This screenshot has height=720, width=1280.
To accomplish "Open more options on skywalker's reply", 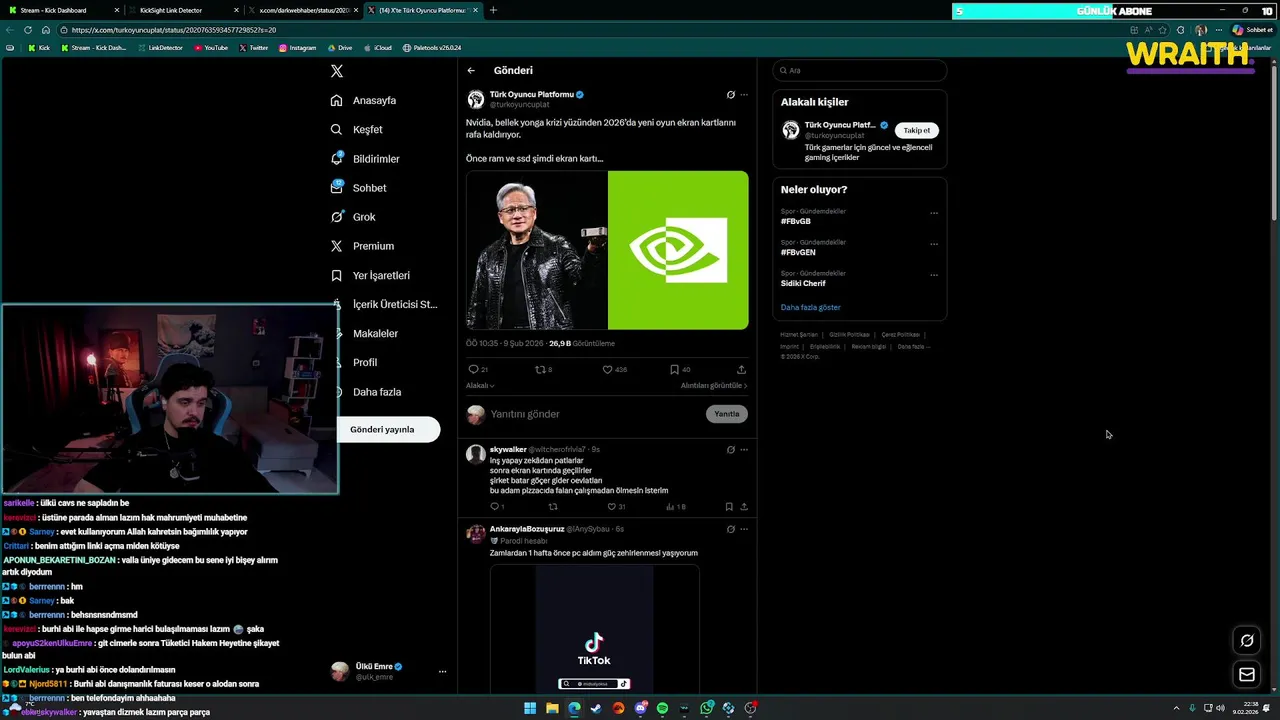I will coord(744,450).
